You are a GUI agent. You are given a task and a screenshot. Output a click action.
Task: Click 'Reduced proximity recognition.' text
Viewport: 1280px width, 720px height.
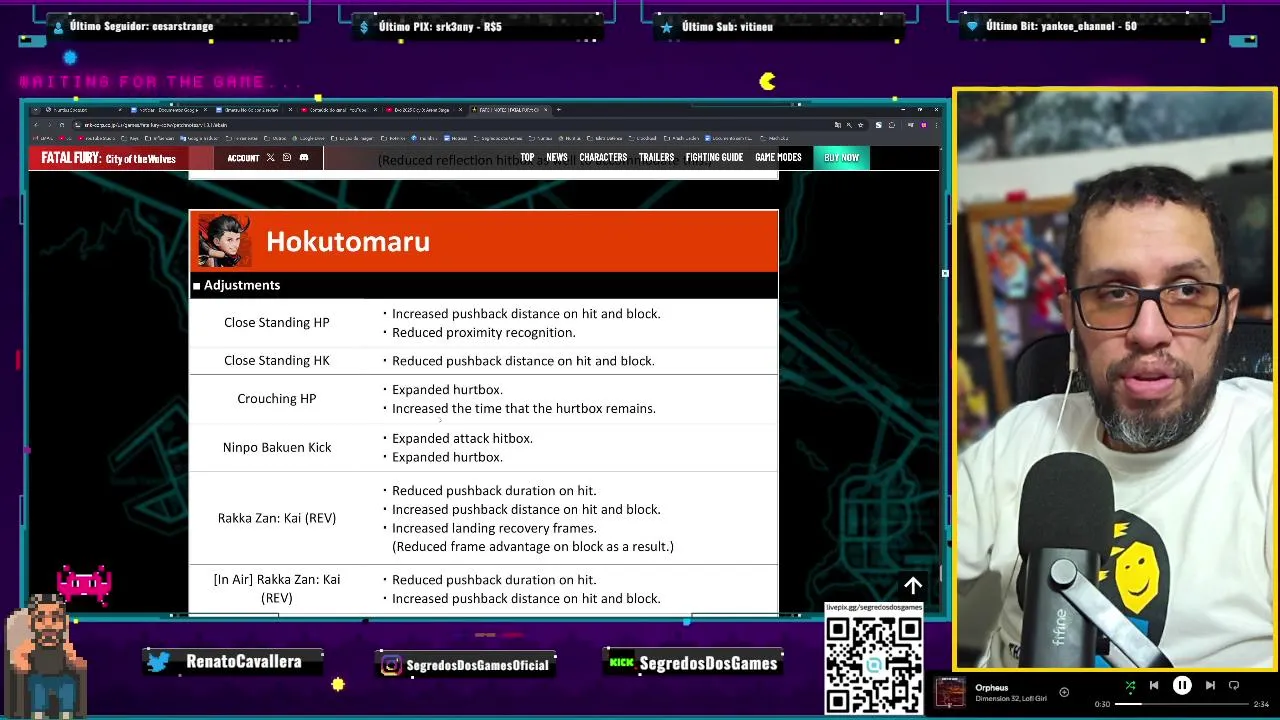tap(484, 332)
